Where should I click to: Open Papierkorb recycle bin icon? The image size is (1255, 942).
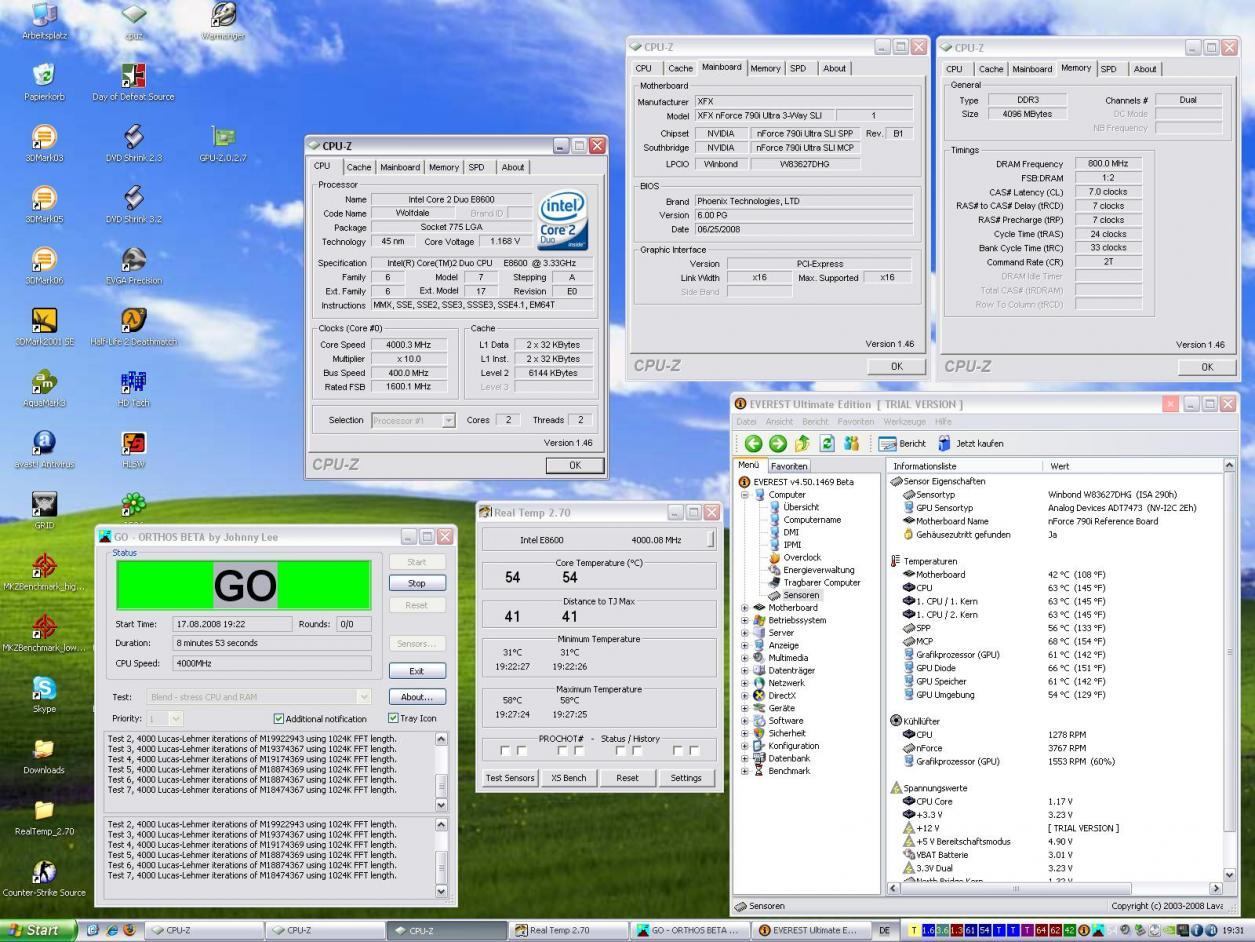[x=44, y=82]
